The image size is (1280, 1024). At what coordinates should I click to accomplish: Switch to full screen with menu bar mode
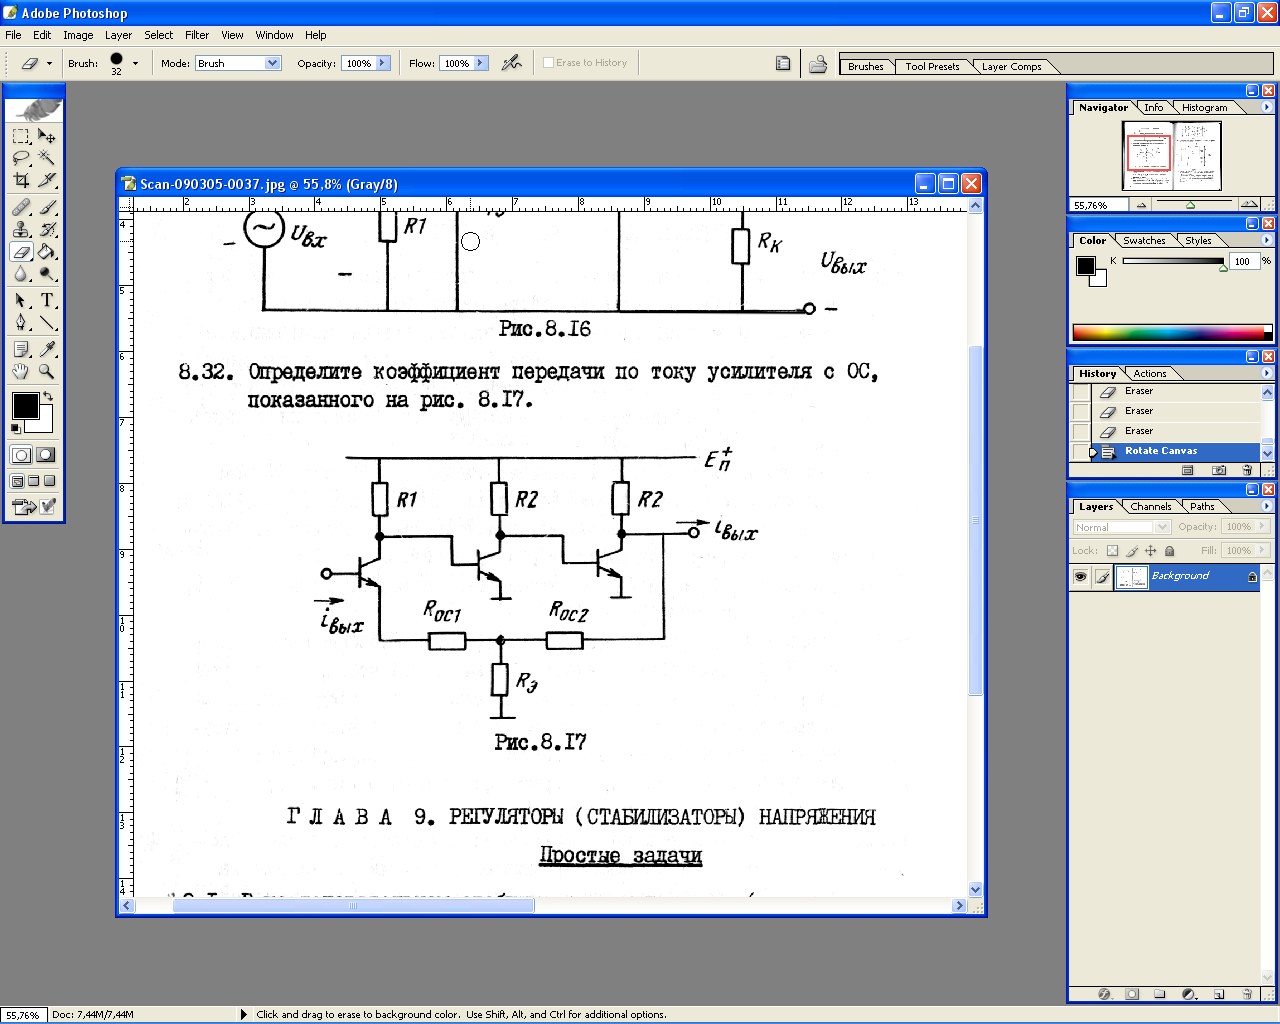33,481
